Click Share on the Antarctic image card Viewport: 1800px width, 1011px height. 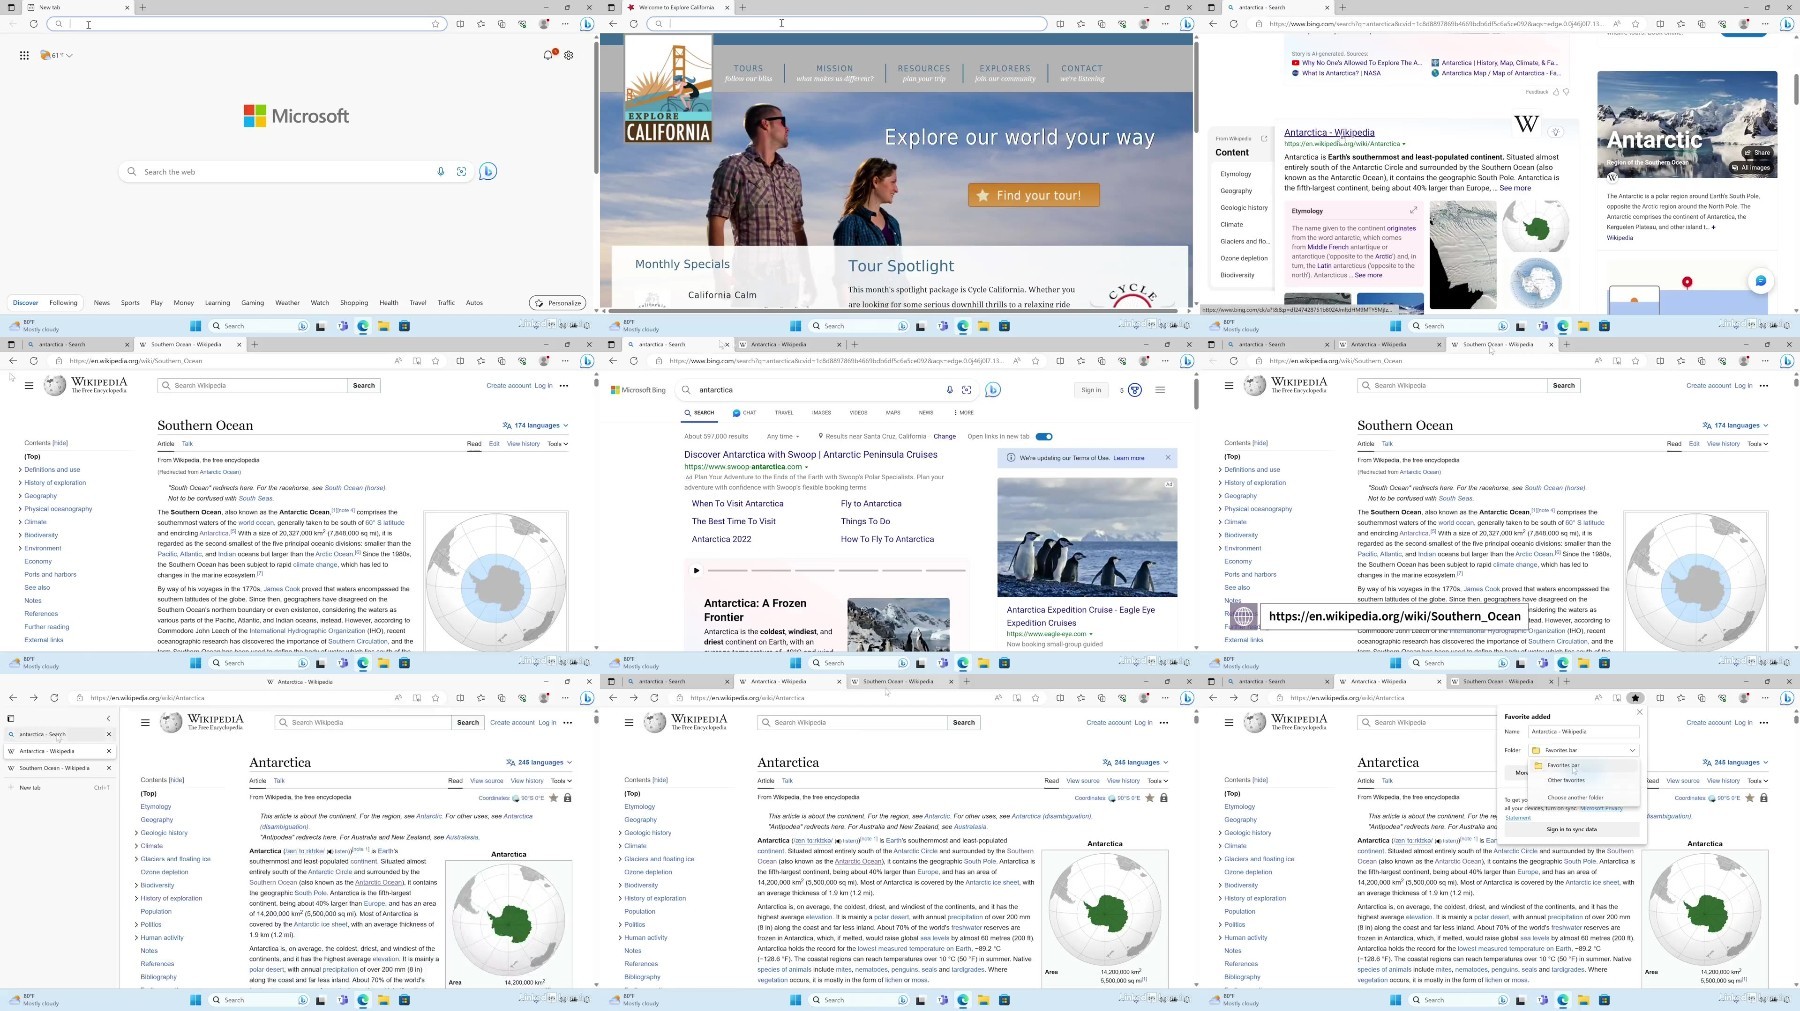pos(1757,153)
